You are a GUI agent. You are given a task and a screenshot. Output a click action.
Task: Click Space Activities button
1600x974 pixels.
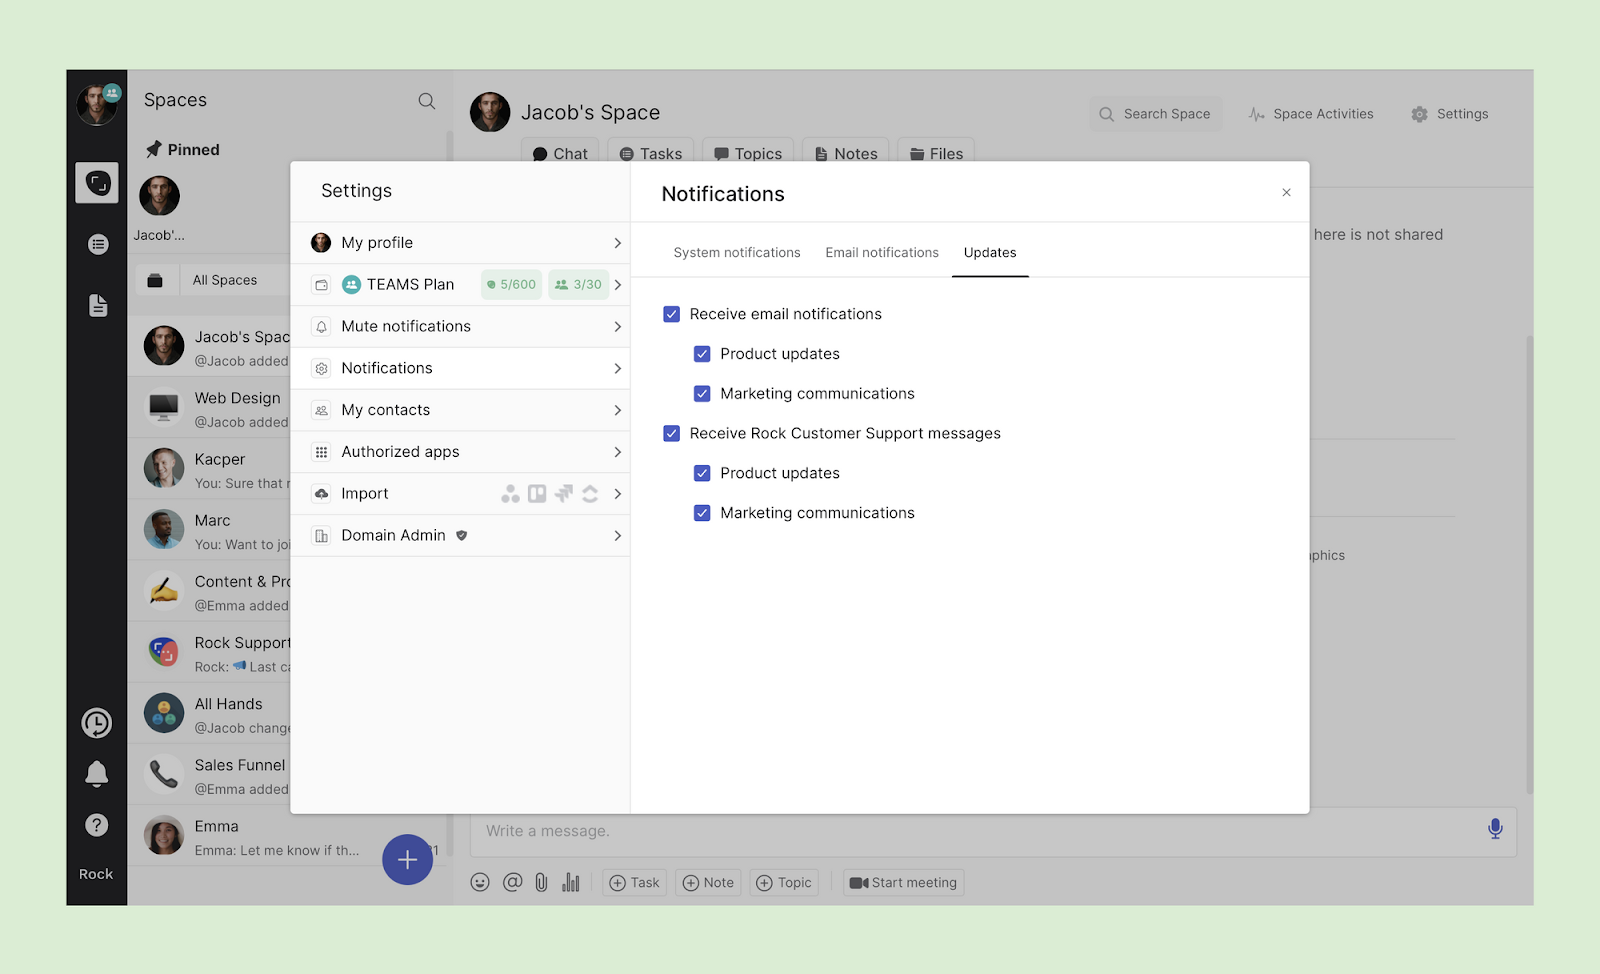1311,114
